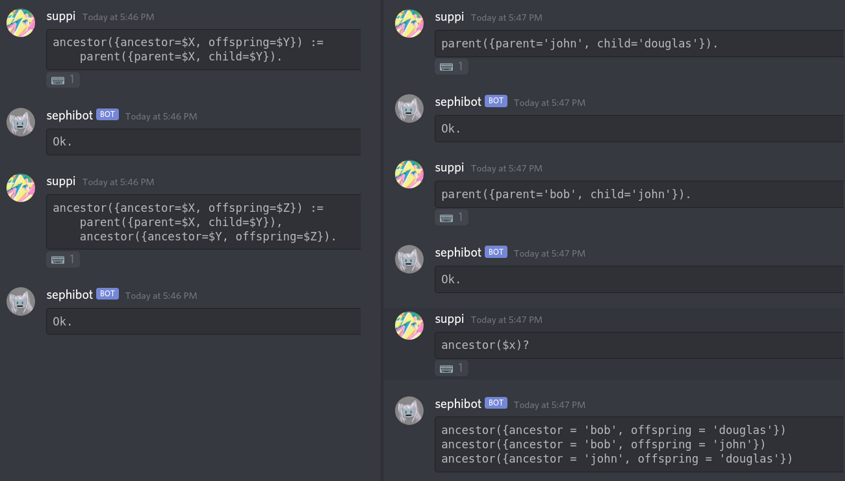The width and height of the screenshot is (845, 481).
Task: Open the sephibot username above the ancestor results
Action: 458,404
